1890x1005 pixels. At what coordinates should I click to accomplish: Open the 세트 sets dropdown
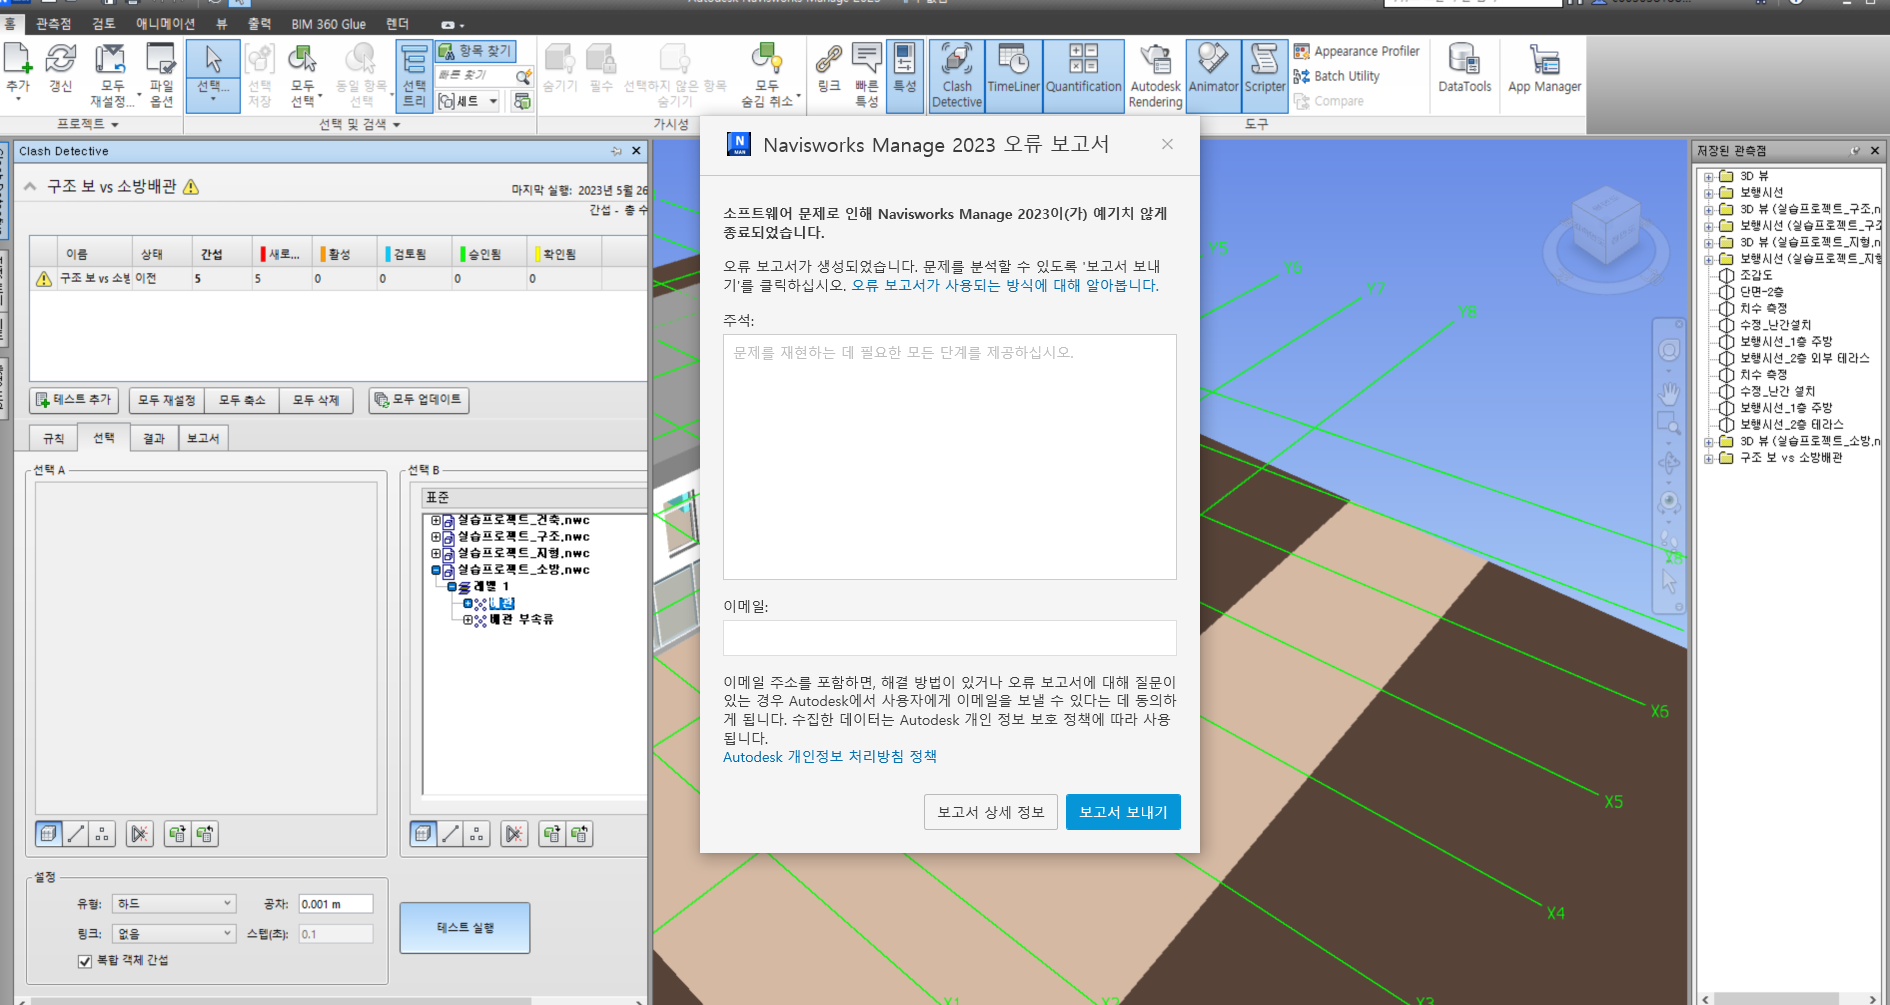coord(468,101)
